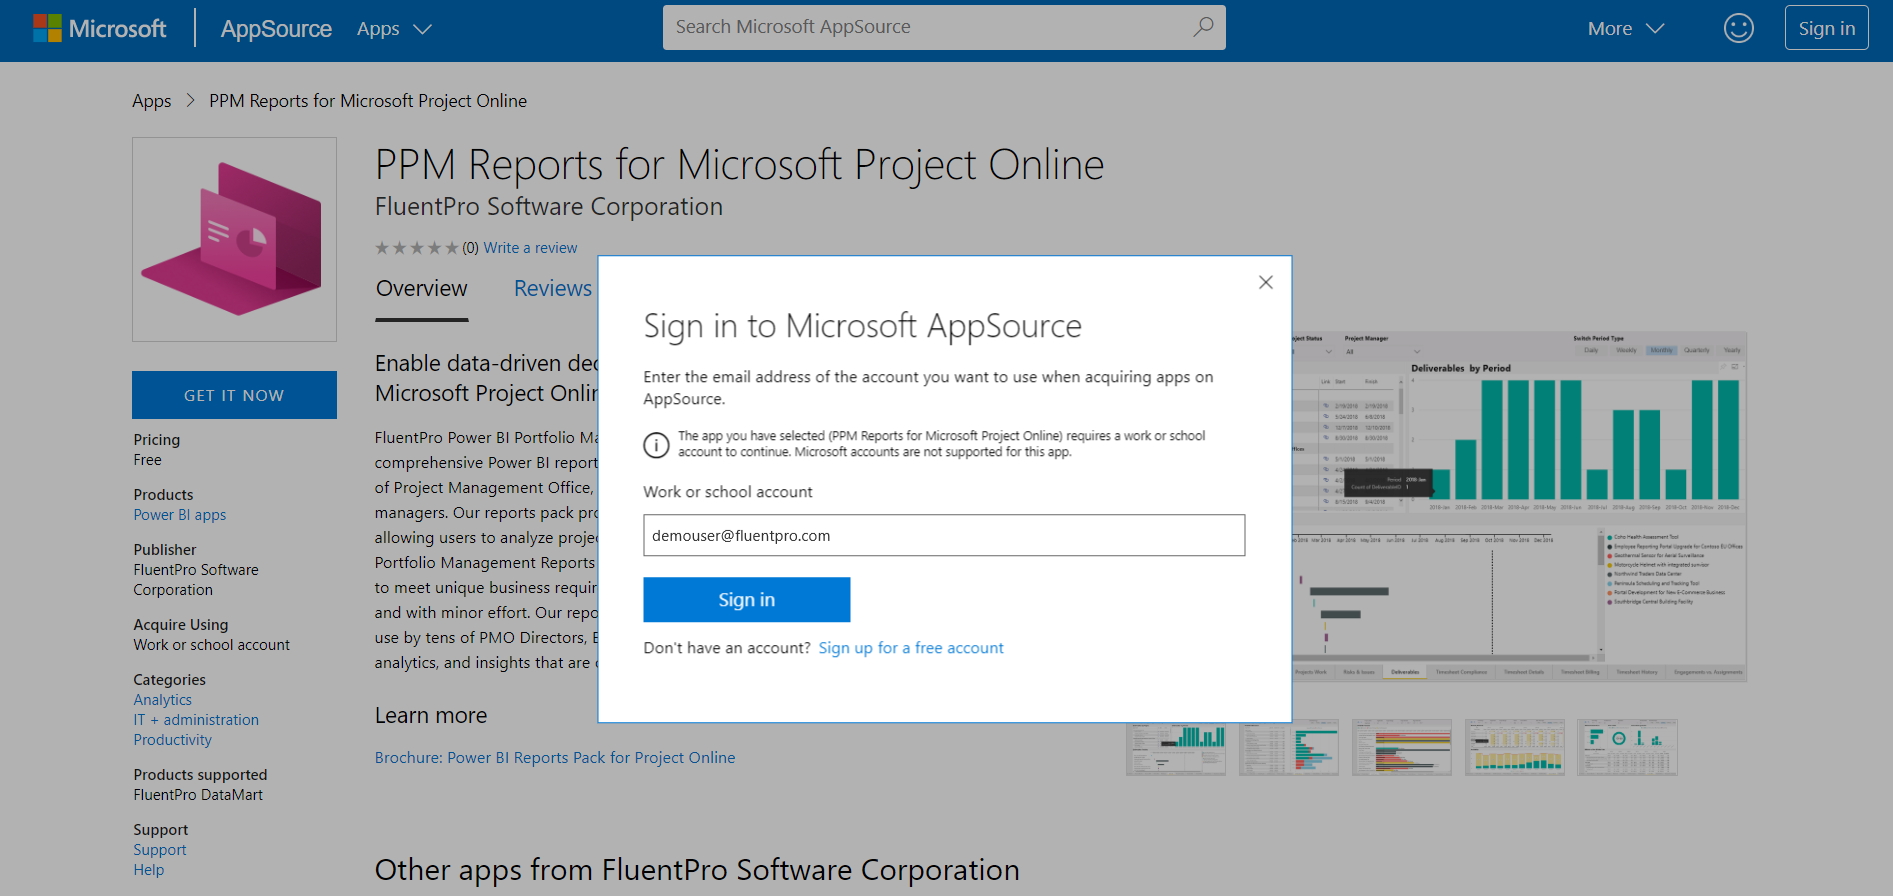The image size is (1893, 896).
Task: Expand the Apps dropdown menu
Action: coord(394,29)
